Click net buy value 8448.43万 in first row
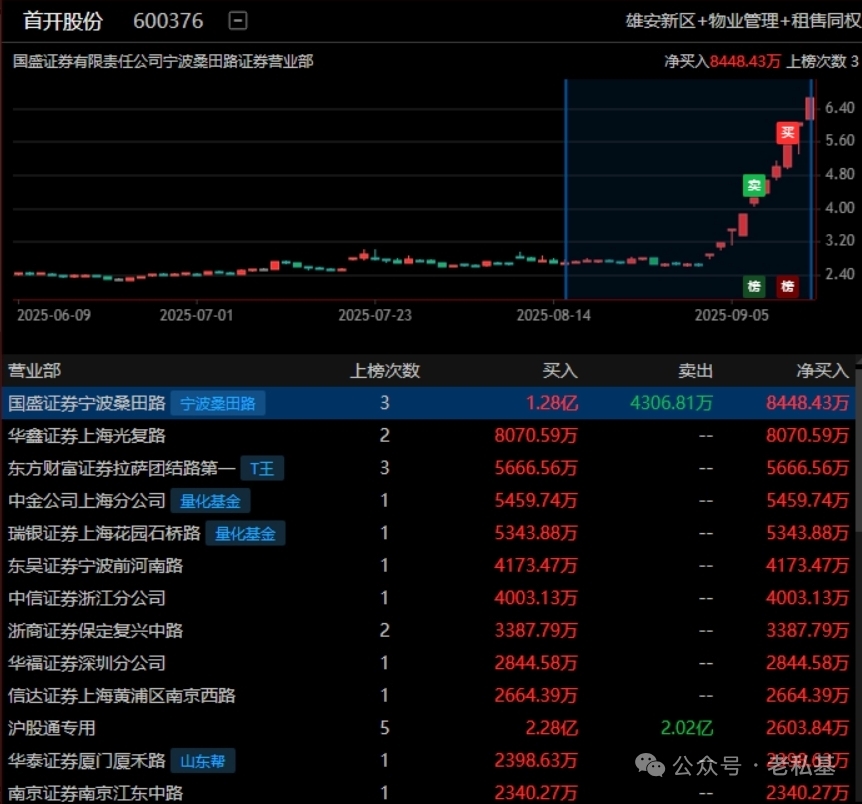The height and width of the screenshot is (804, 862). click(x=808, y=403)
